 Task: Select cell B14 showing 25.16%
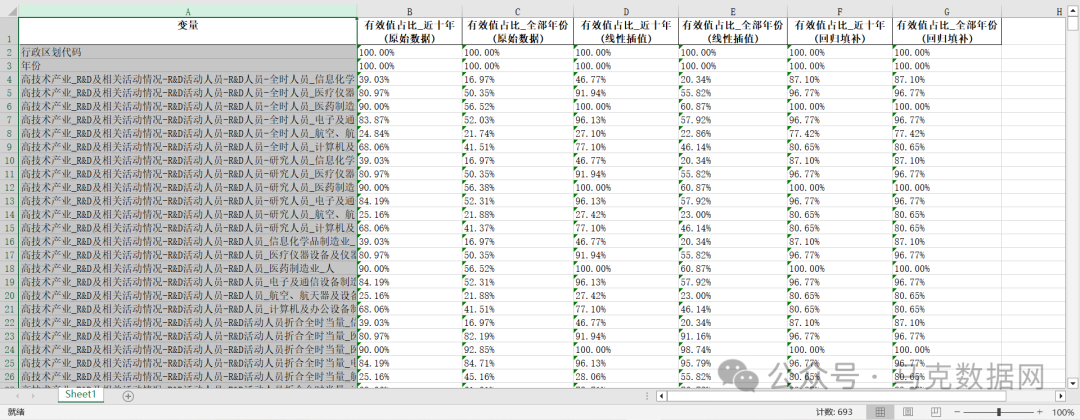click(410, 214)
